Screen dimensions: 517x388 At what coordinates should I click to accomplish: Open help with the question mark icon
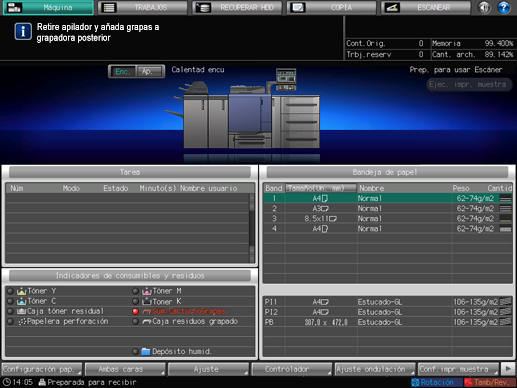tap(504, 7)
